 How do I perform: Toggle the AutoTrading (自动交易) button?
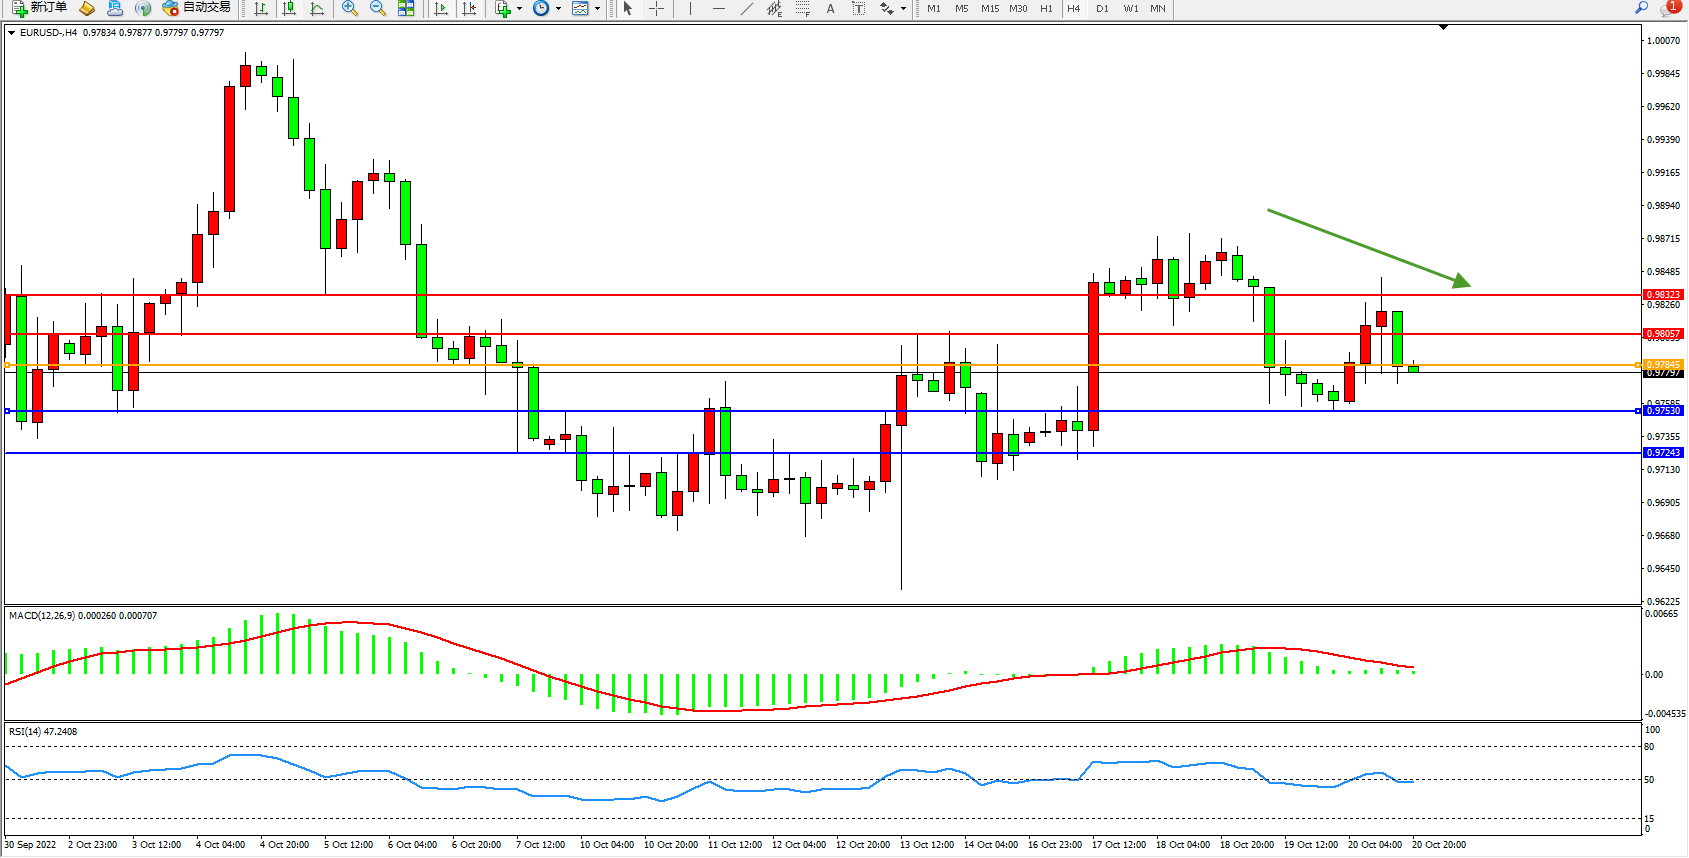pyautogui.click(x=197, y=8)
